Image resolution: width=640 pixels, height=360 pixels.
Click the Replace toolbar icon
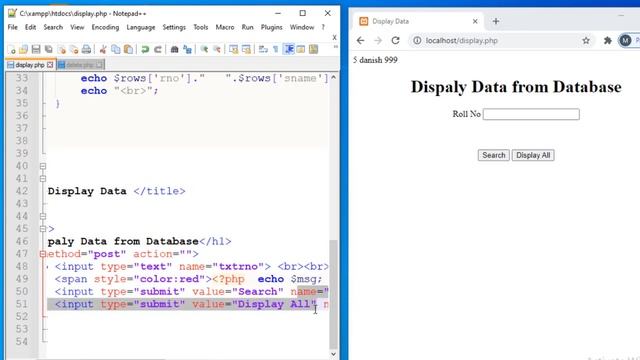point(187,49)
